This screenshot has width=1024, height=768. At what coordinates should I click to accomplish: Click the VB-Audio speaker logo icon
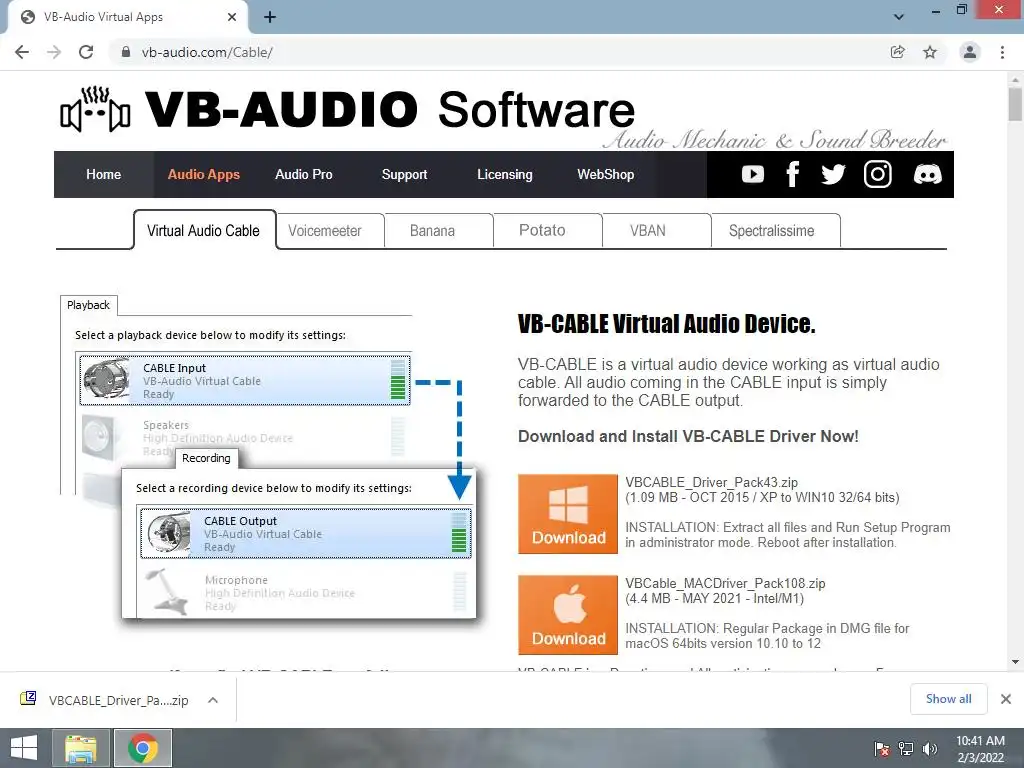[95, 109]
